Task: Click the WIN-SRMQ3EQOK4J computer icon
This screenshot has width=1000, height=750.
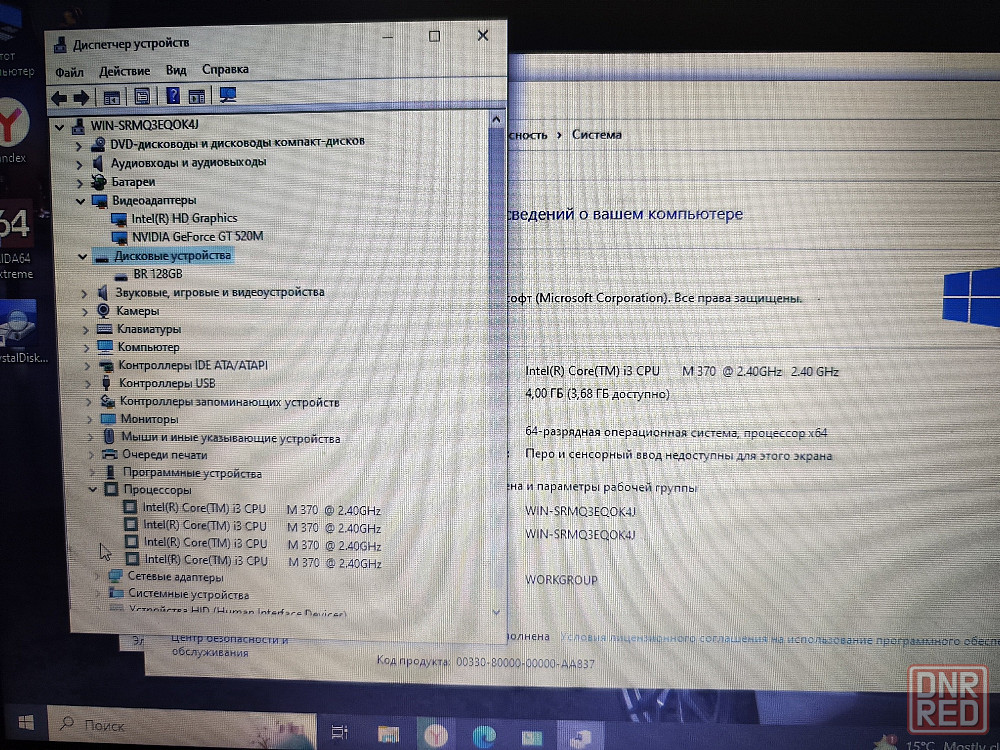Action: (78, 126)
